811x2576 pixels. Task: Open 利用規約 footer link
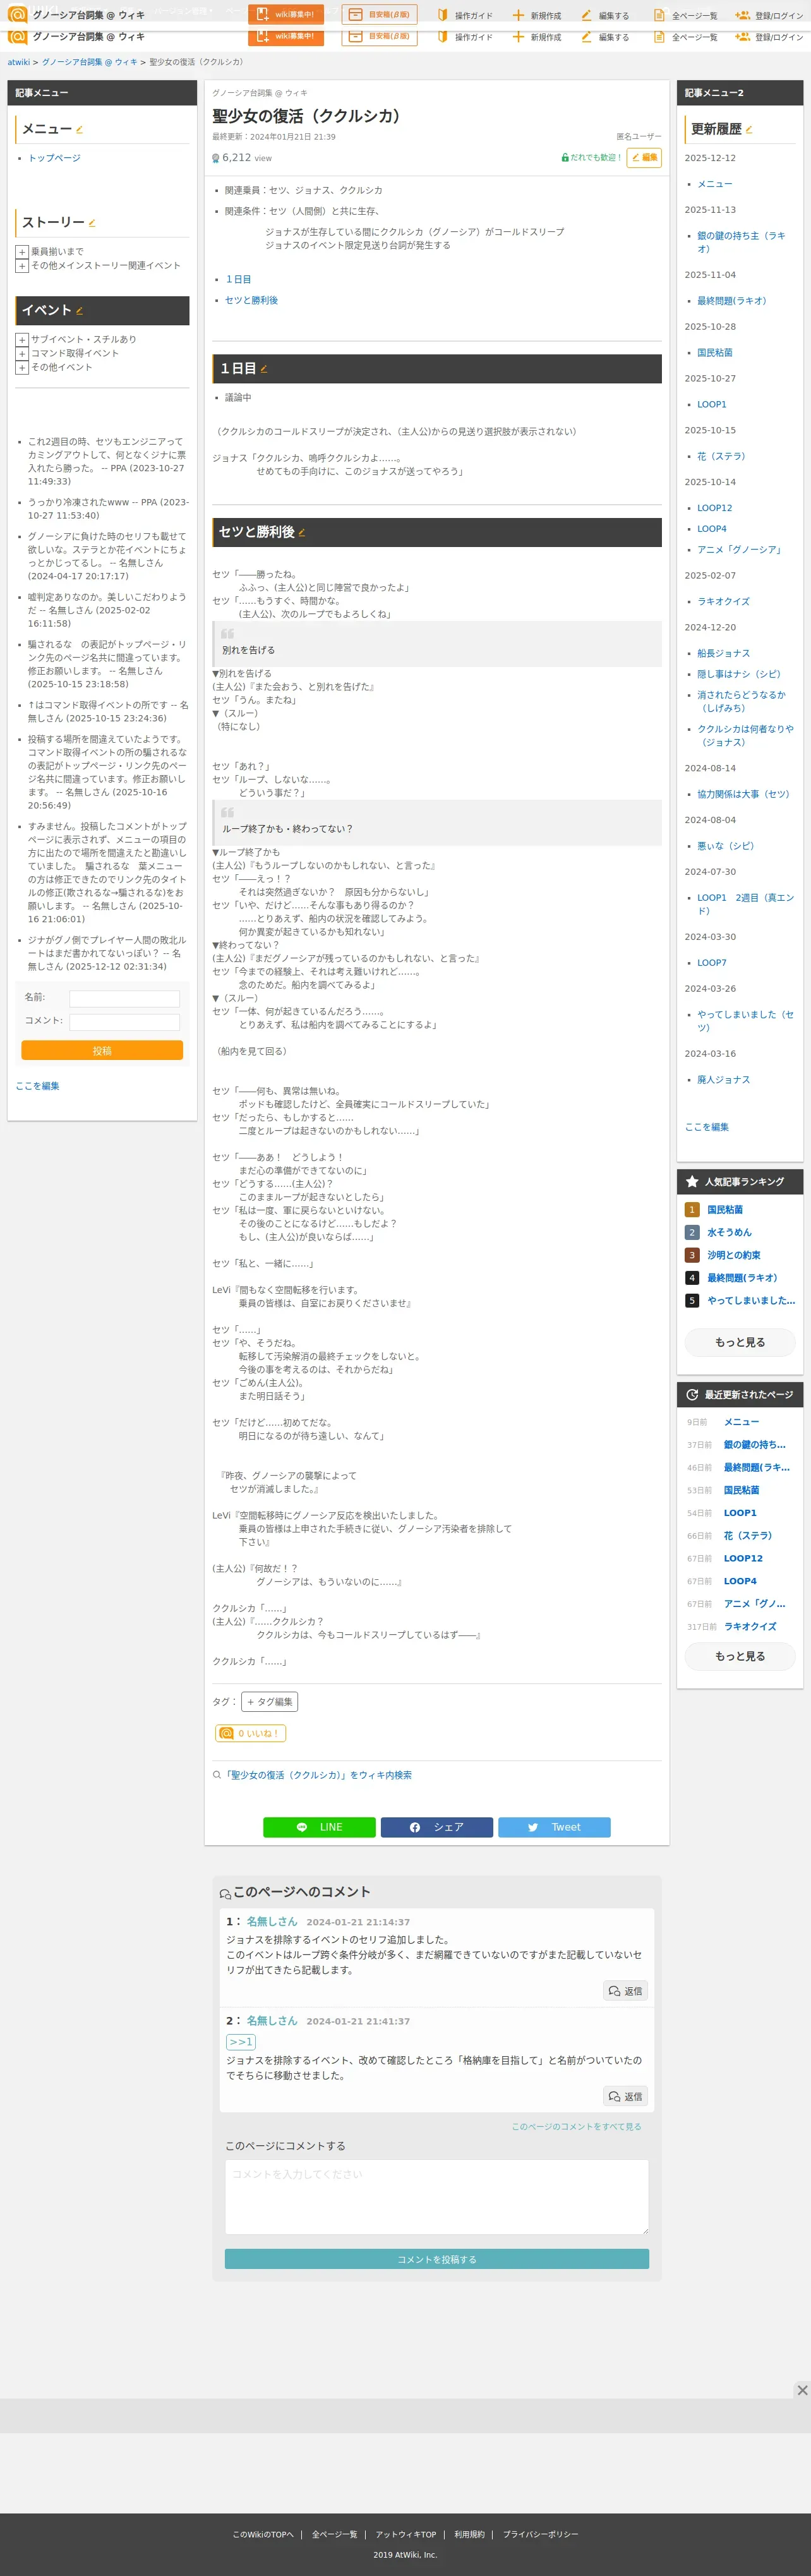coord(469,2535)
